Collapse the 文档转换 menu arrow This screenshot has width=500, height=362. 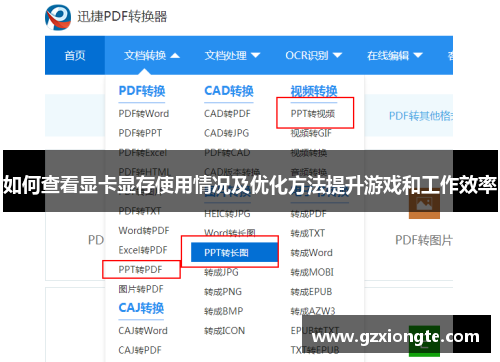175,56
